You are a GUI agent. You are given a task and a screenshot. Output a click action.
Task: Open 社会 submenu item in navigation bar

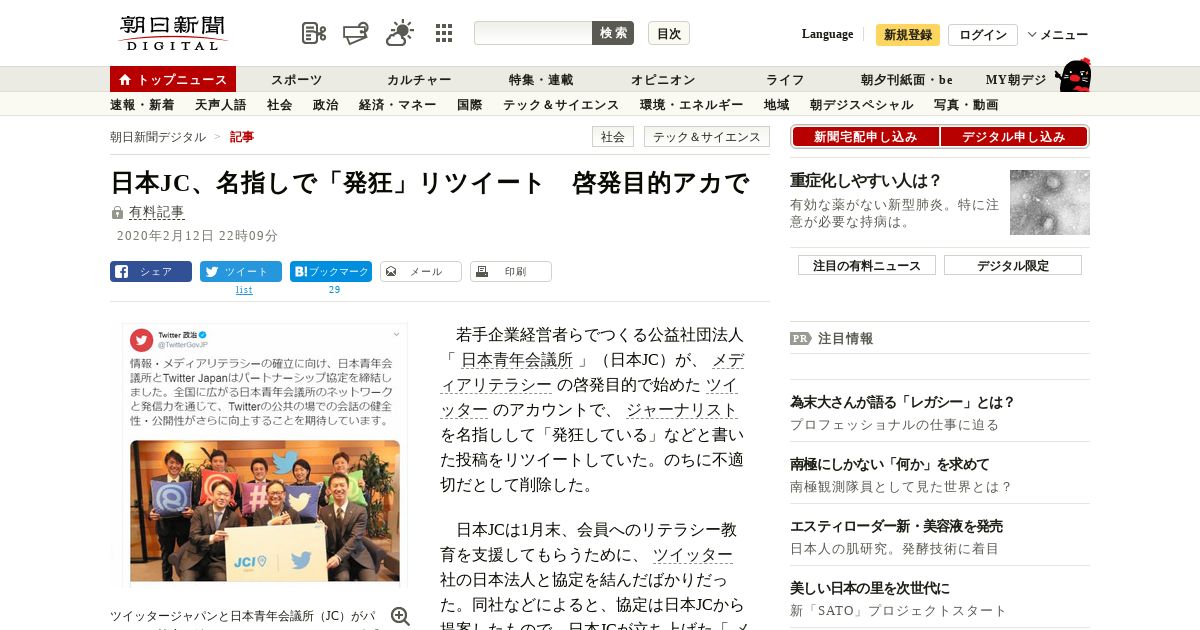click(x=279, y=104)
